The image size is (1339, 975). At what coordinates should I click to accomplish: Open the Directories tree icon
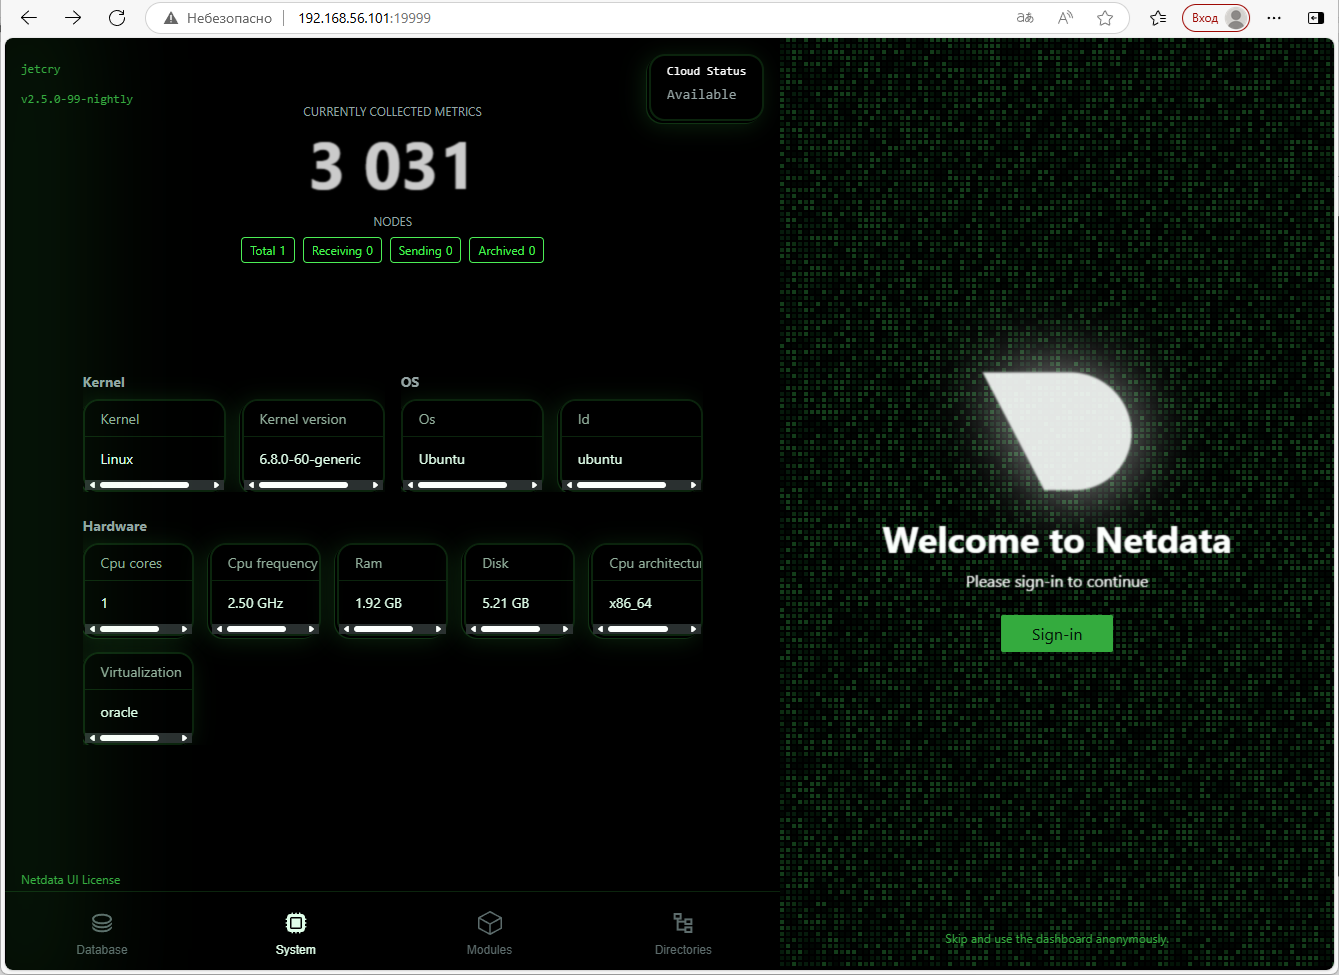point(683,922)
